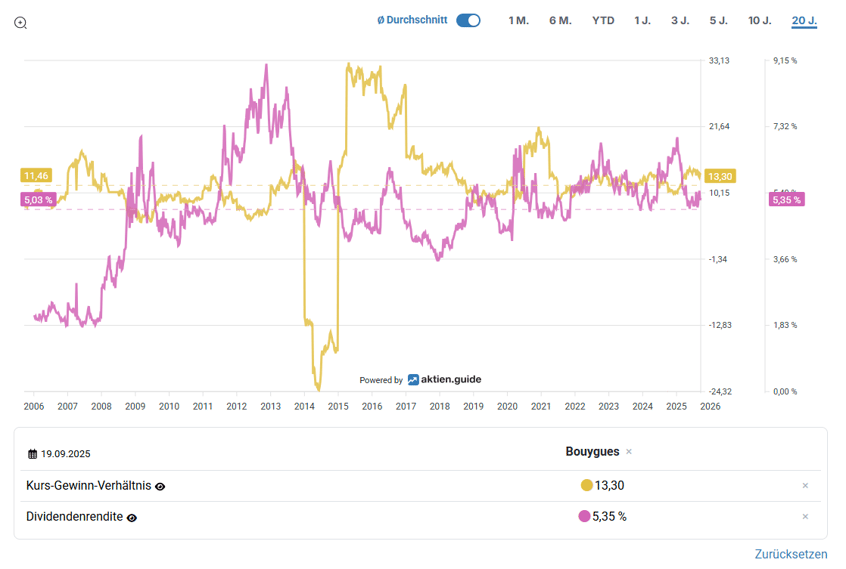Toggle Kurs-Gewinn-Verhältnis eye visibility icon
846x569 pixels.
(160, 486)
